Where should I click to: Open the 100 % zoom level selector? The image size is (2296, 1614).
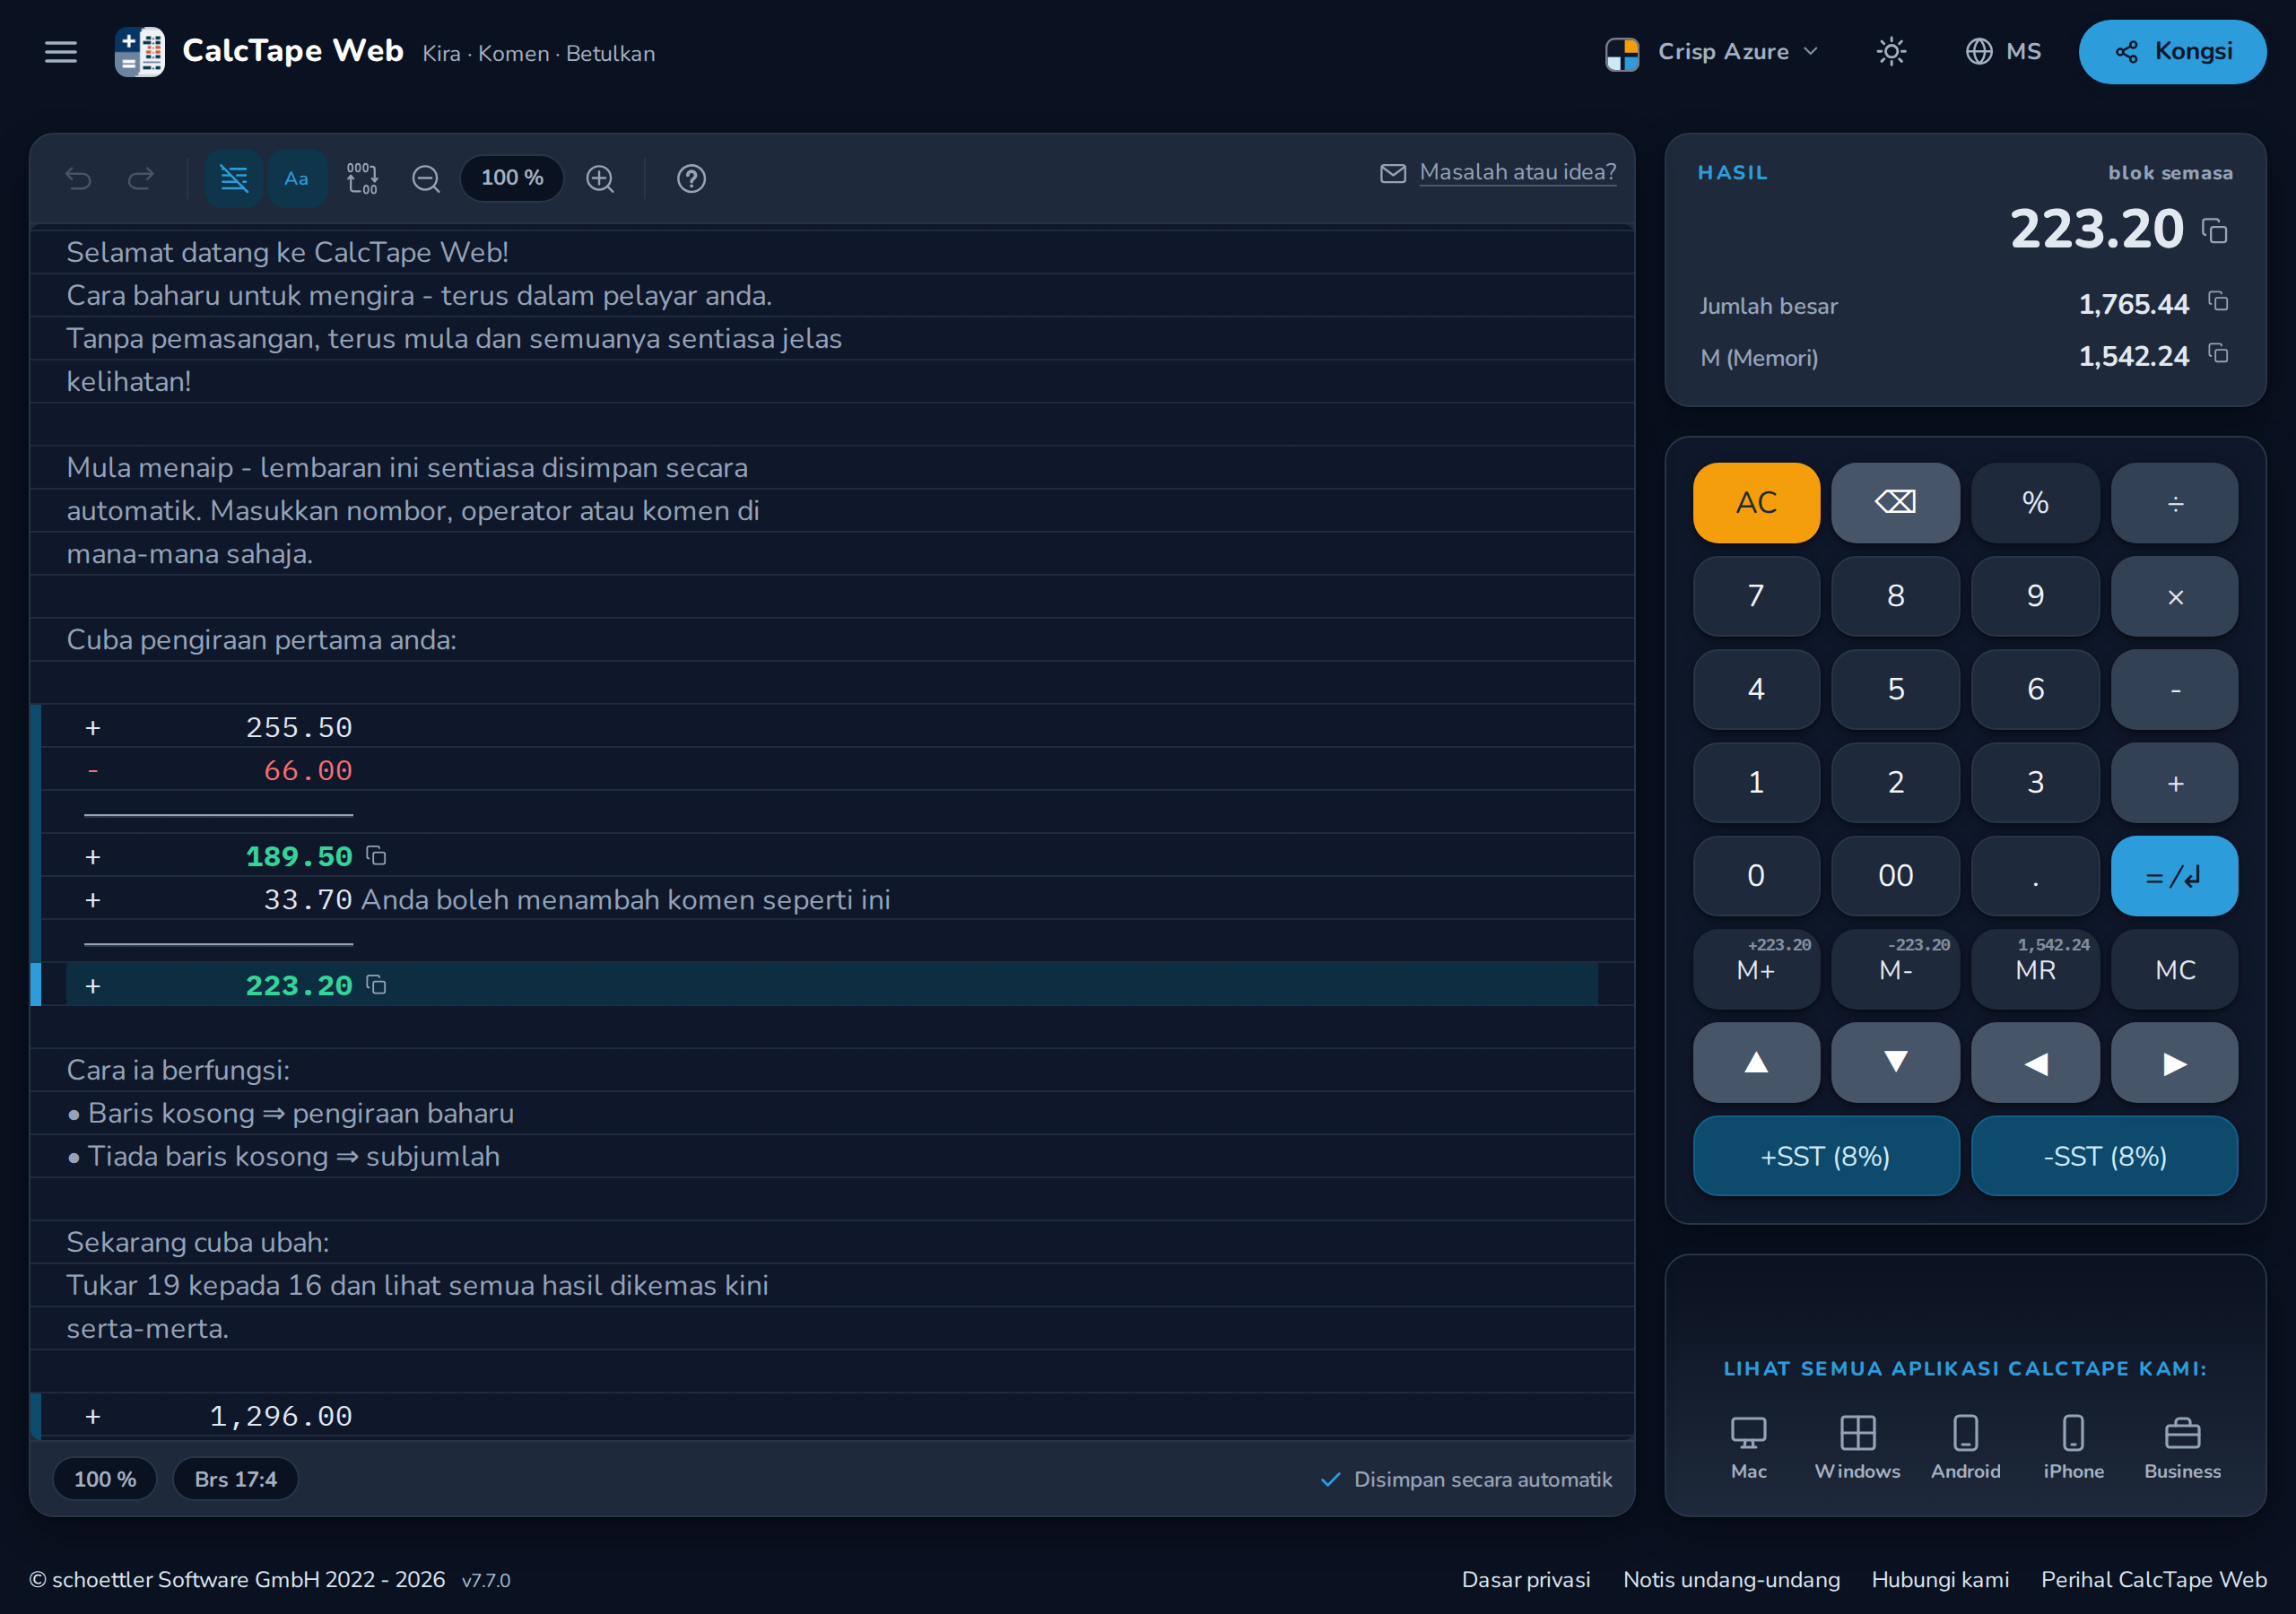coord(512,178)
